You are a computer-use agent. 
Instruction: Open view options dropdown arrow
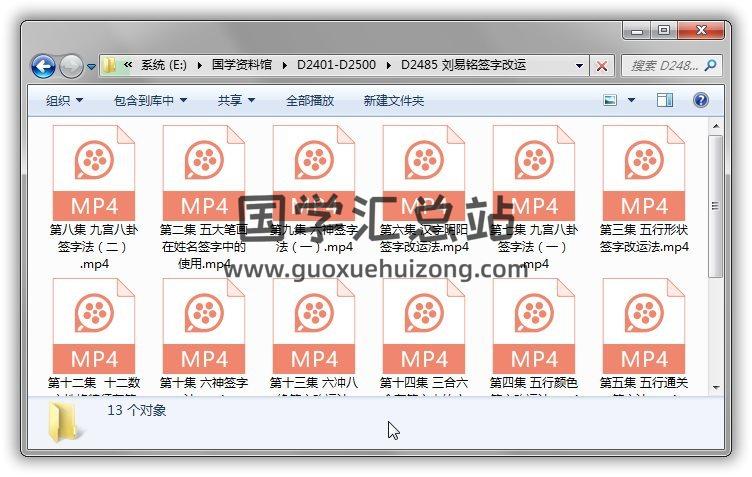631,100
